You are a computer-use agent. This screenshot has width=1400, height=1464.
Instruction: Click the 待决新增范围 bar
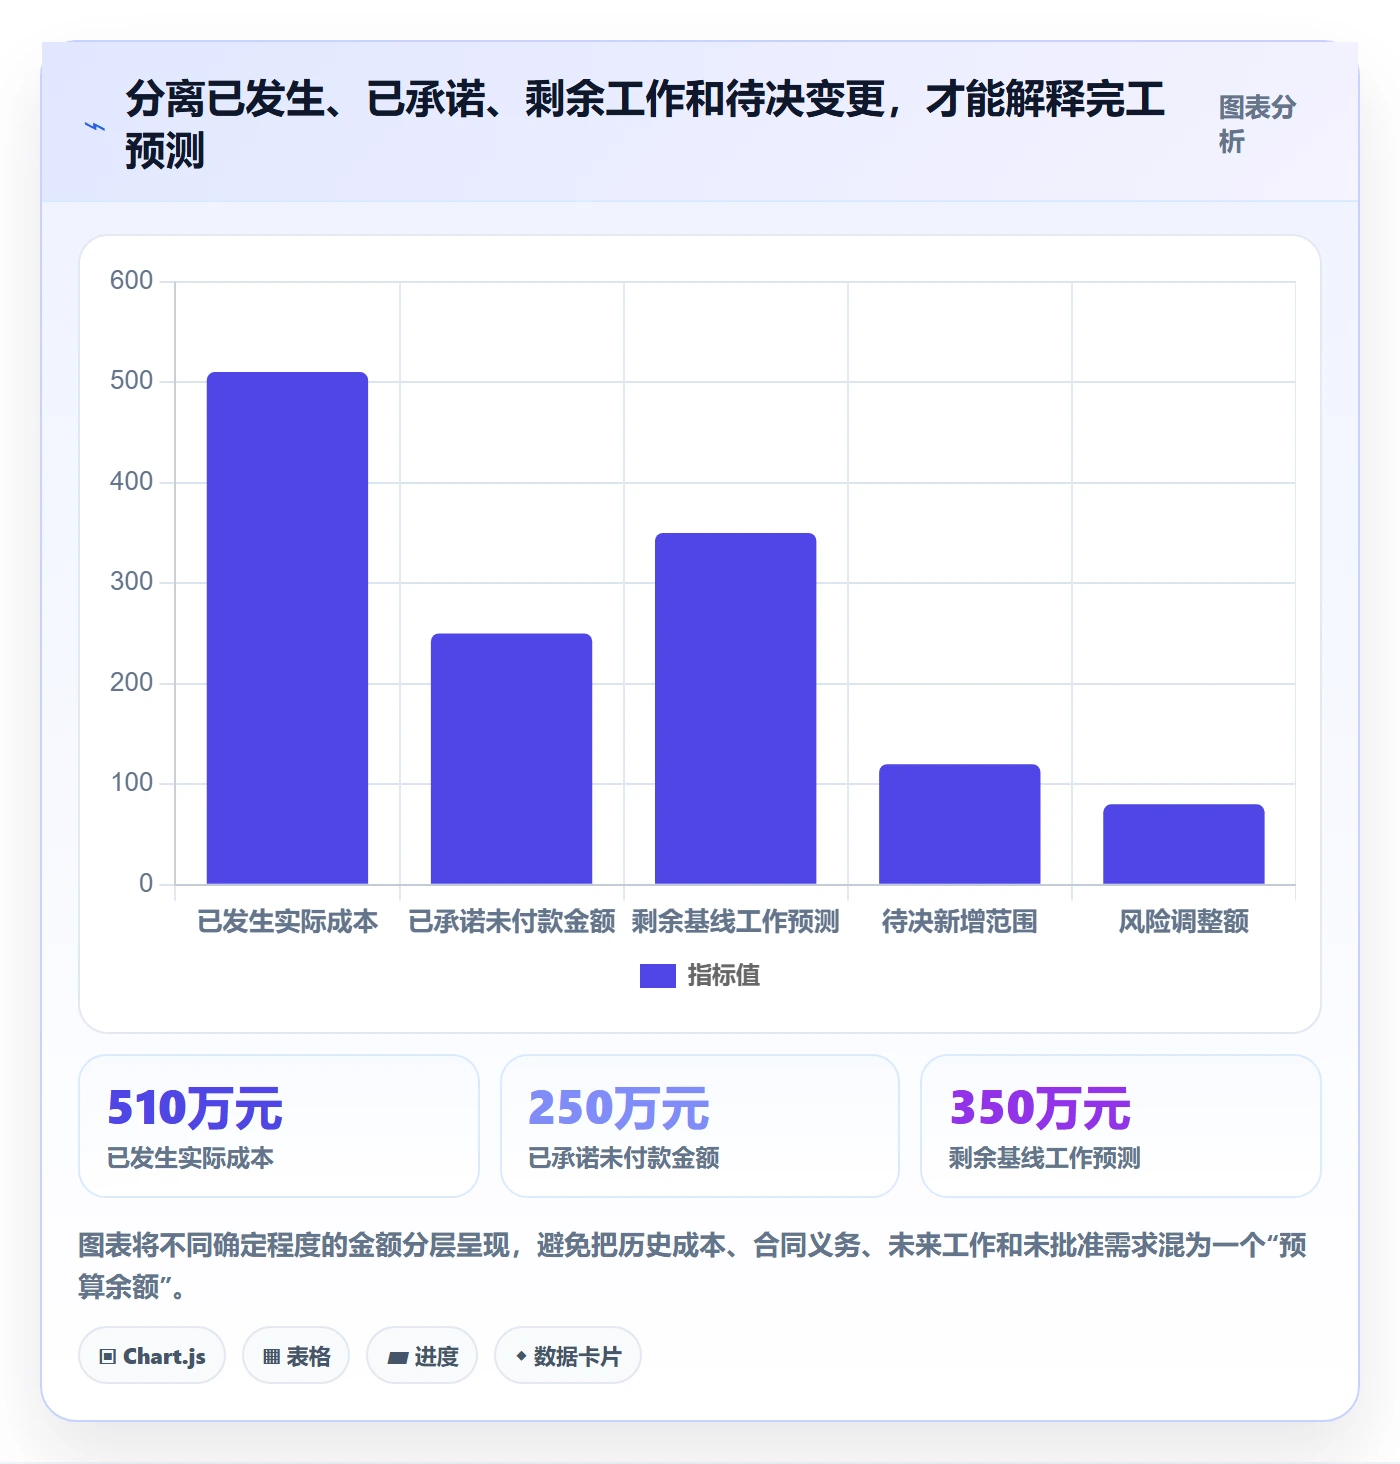[x=959, y=824]
